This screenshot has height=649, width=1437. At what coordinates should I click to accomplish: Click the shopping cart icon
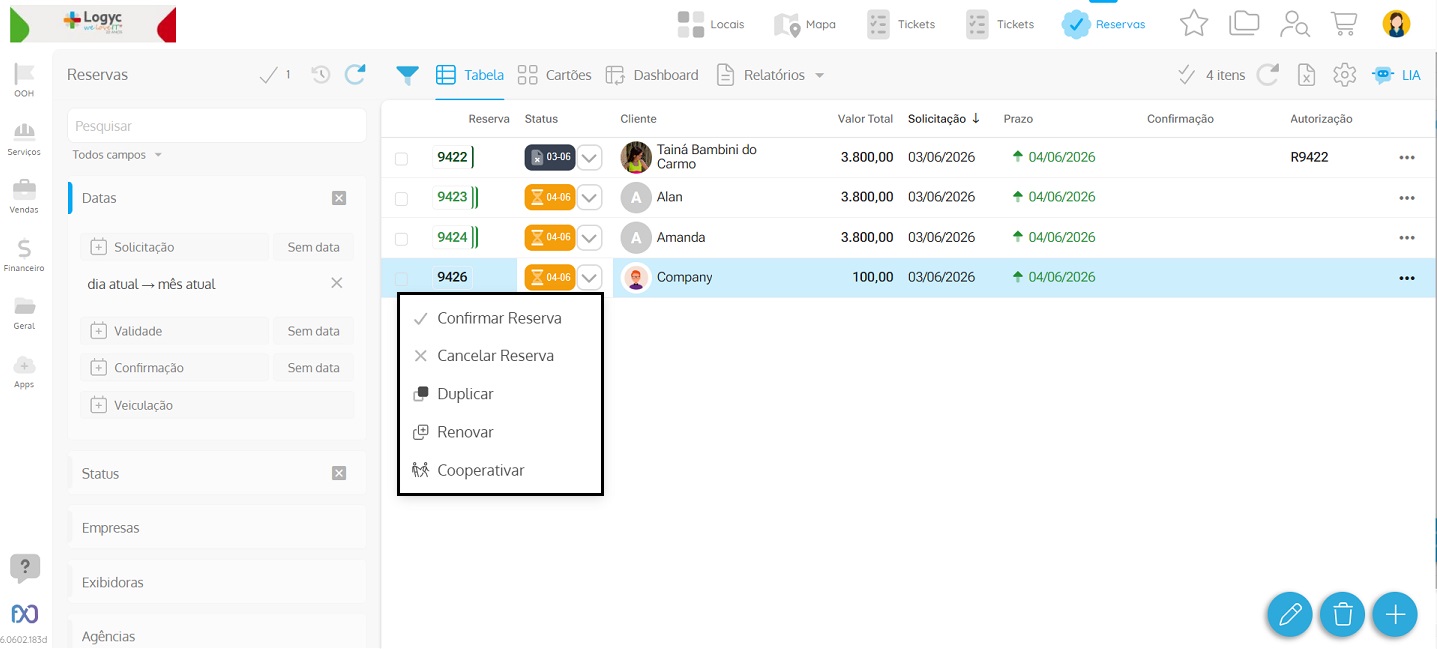coord(1344,23)
